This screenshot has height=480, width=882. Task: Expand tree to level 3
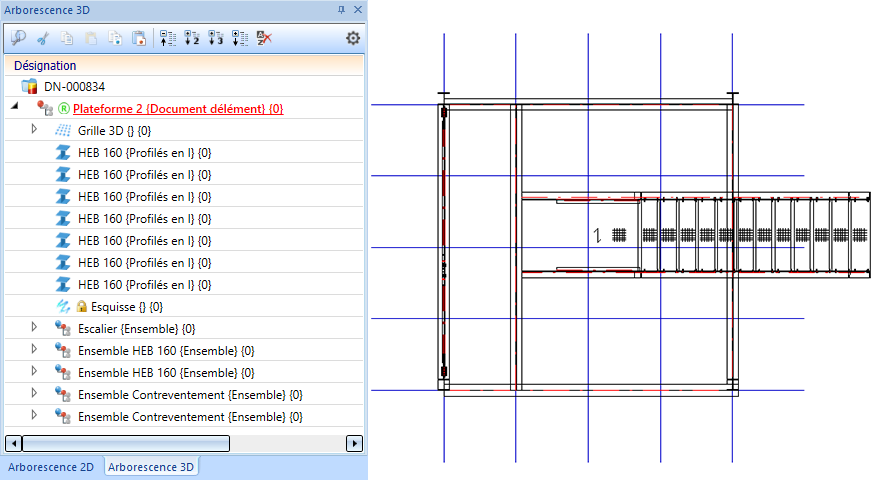point(216,38)
